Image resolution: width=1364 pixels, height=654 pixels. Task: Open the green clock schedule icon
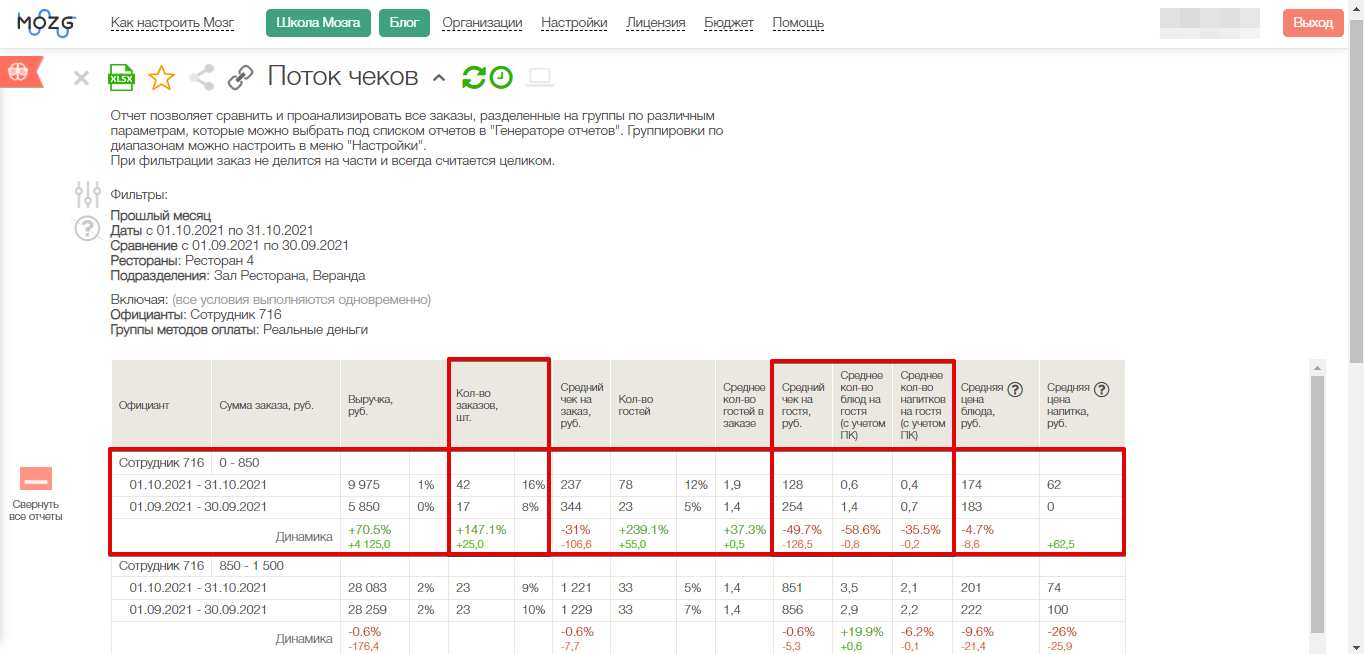click(501, 77)
